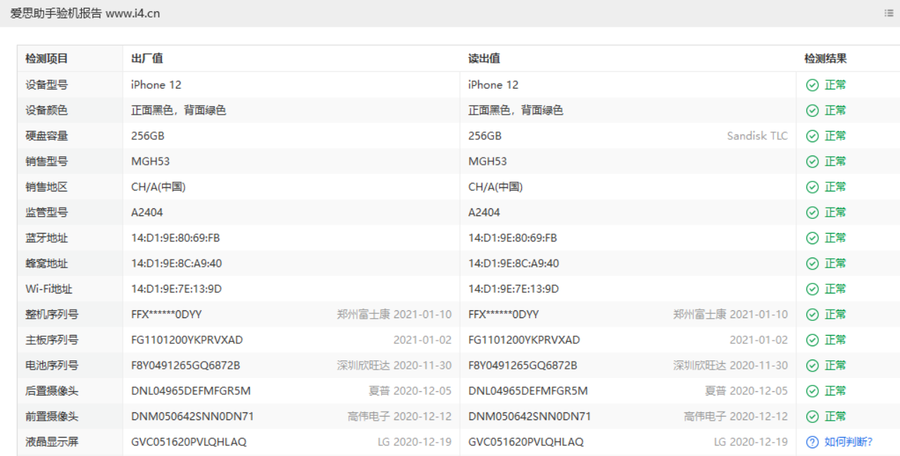Click the green check icon in 整机序列号 row
The image size is (900, 456).
[x=812, y=315]
